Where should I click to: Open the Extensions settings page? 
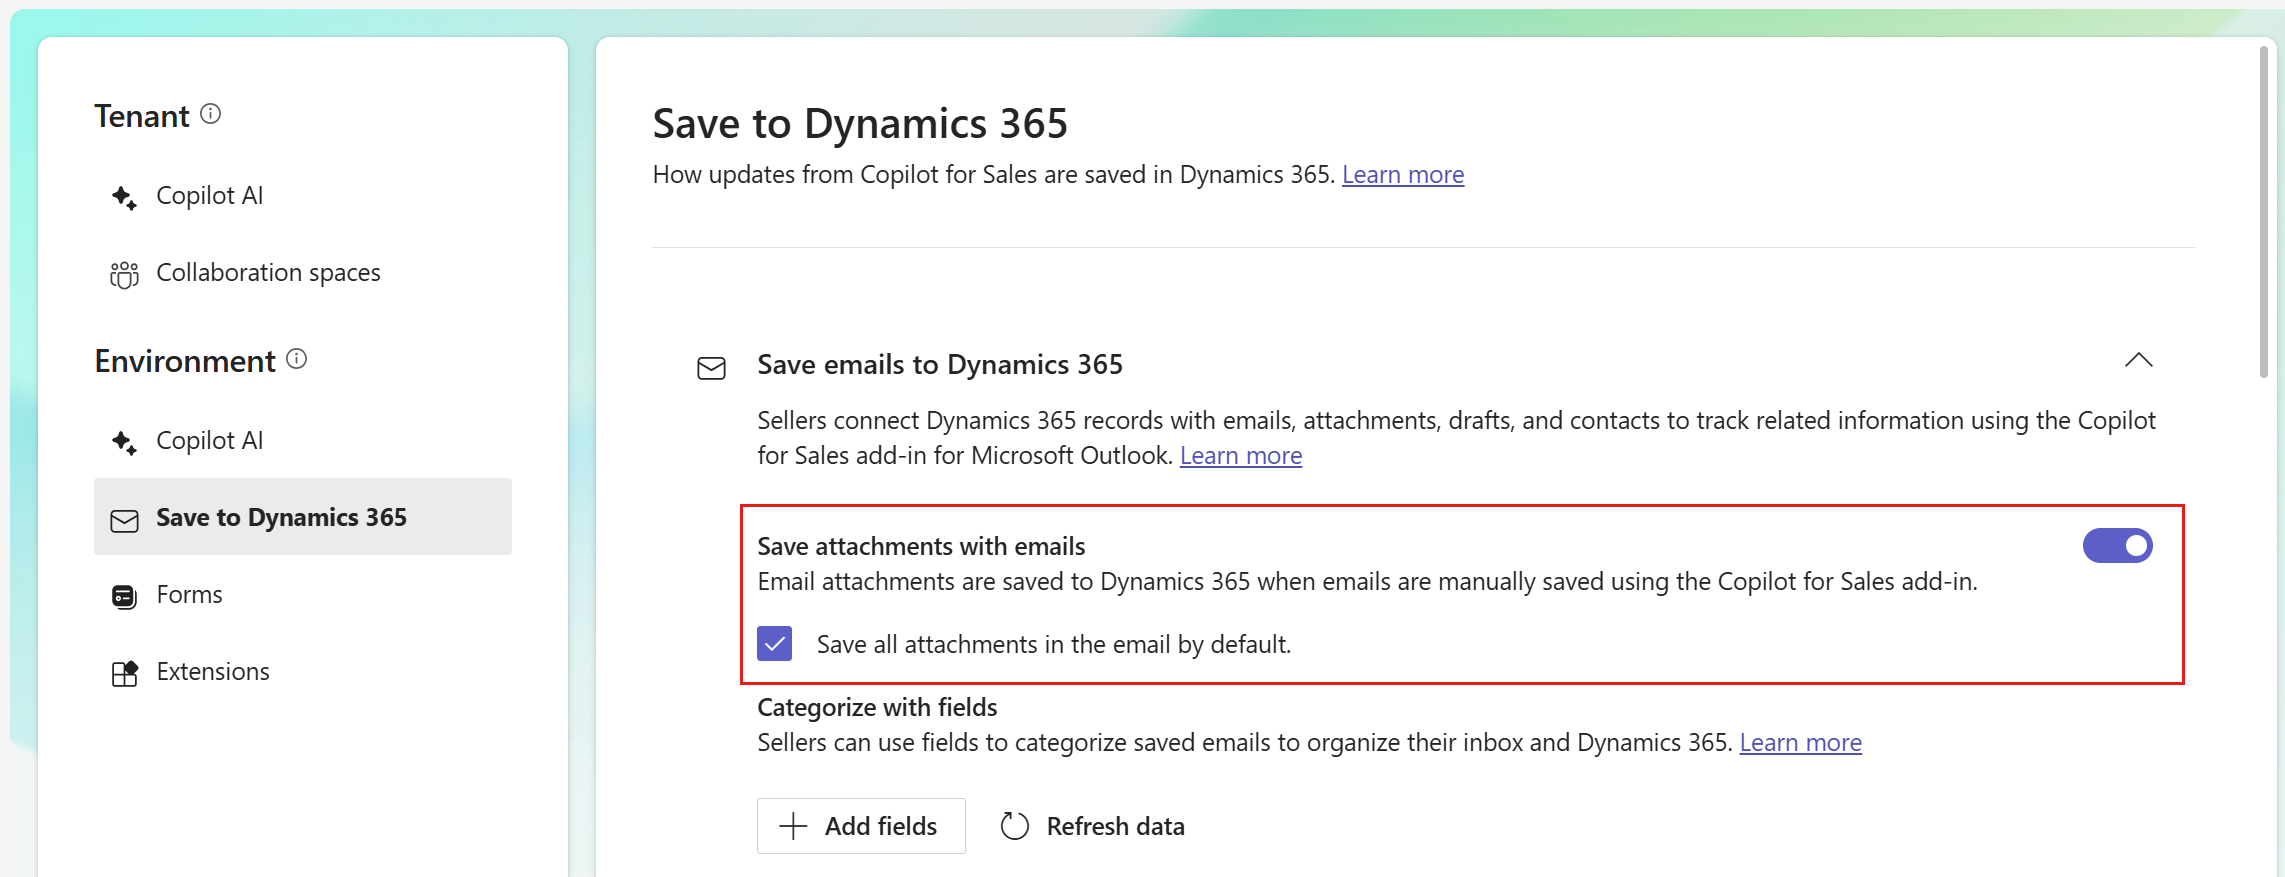coord(302,672)
